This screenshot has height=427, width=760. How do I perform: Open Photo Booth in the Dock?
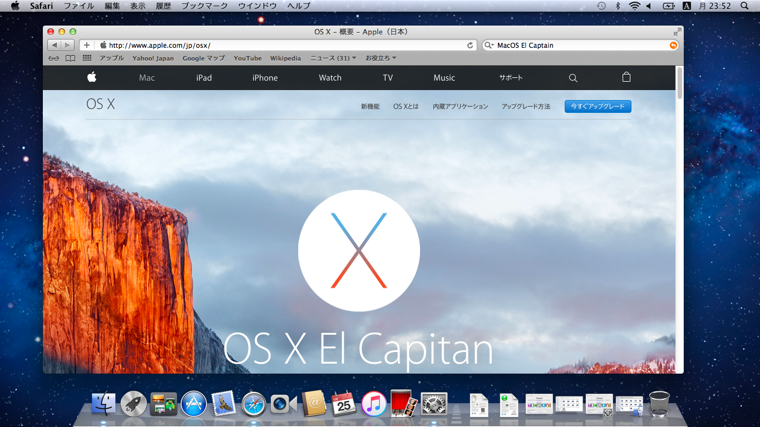(403, 403)
